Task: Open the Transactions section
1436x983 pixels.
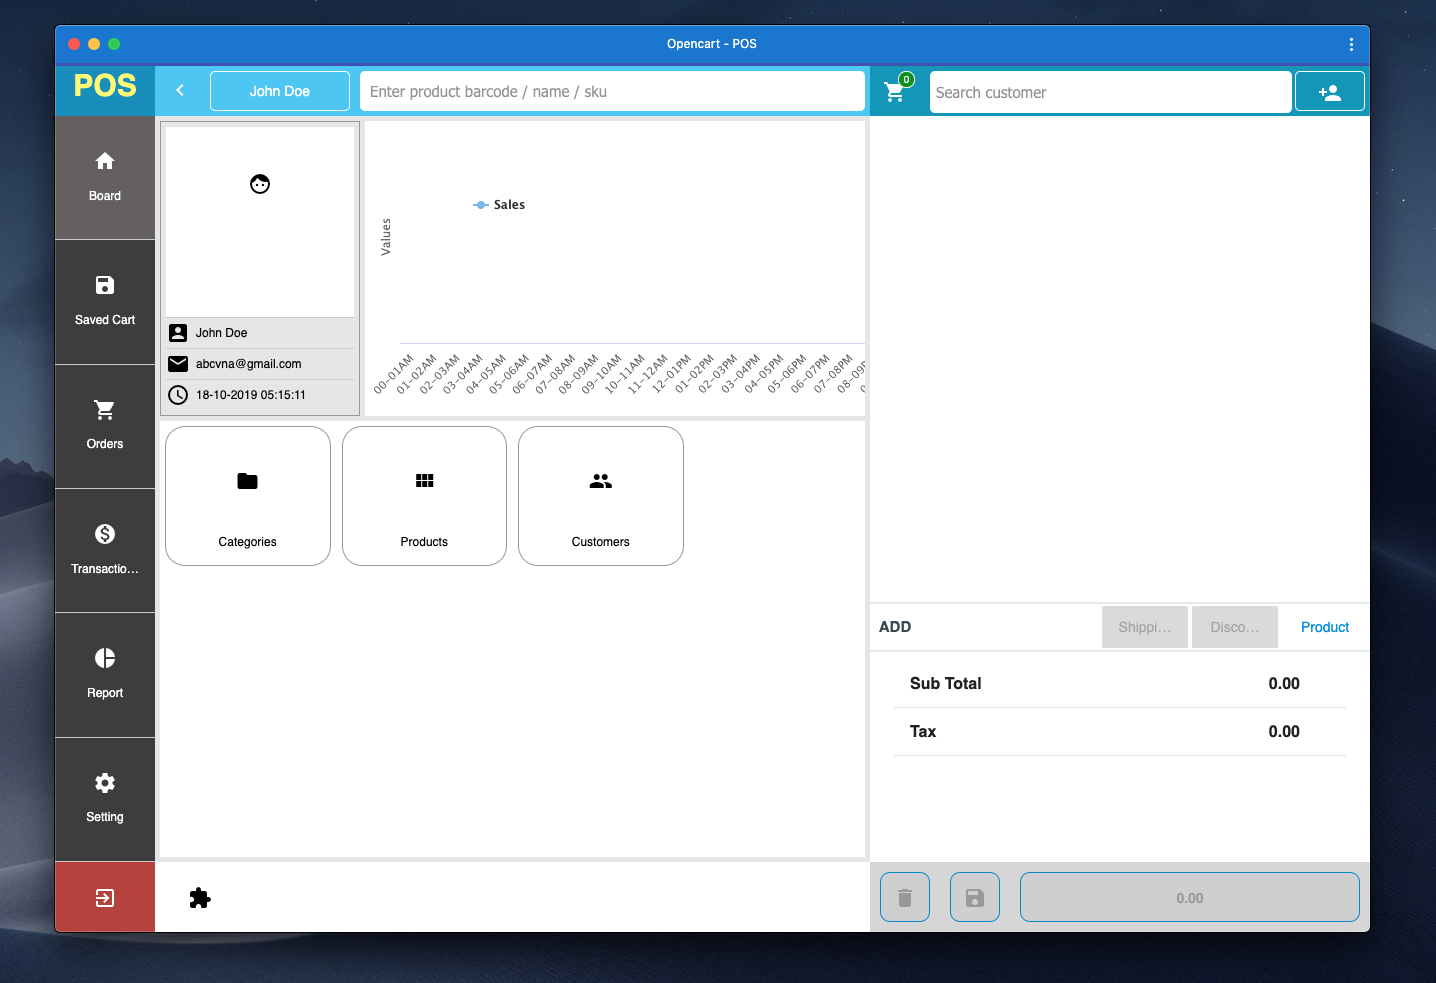Action: (105, 551)
